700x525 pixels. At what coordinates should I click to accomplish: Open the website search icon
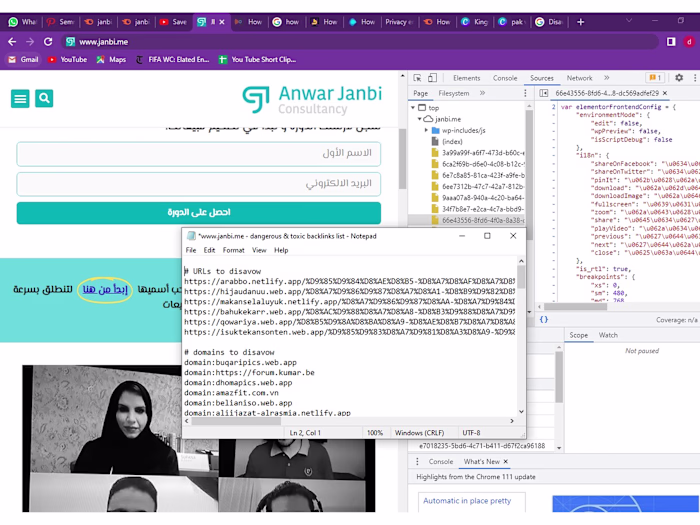(x=44, y=98)
